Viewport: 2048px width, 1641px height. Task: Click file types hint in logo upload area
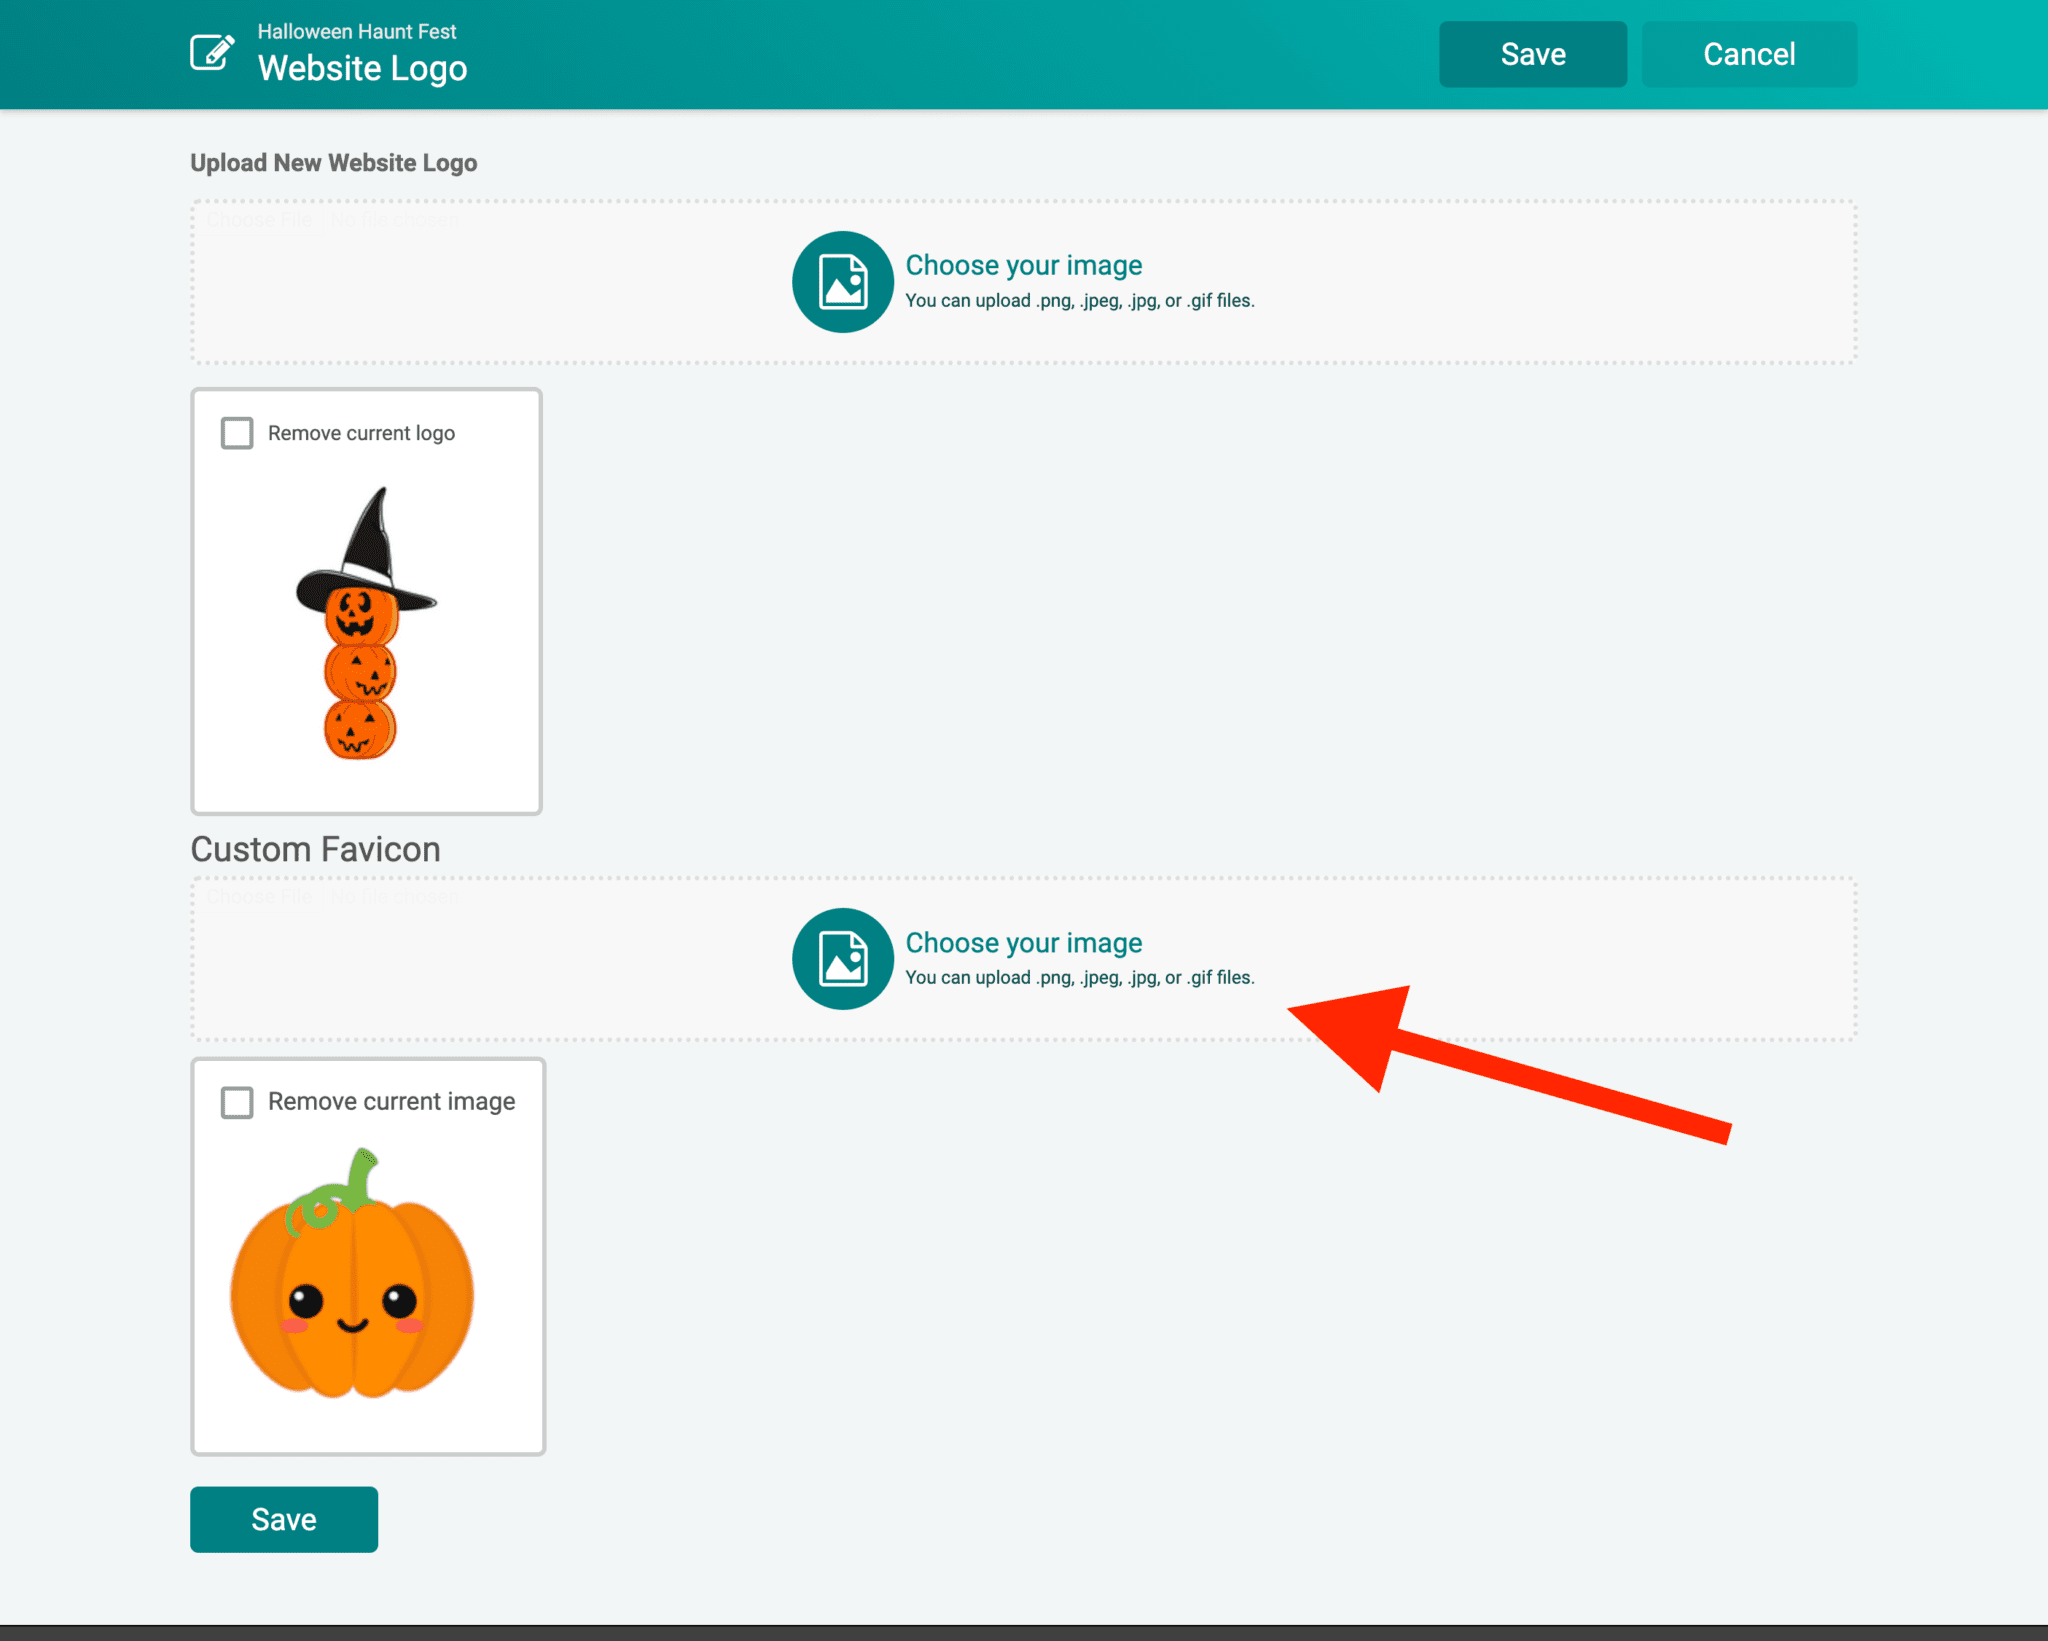click(x=1079, y=301)
